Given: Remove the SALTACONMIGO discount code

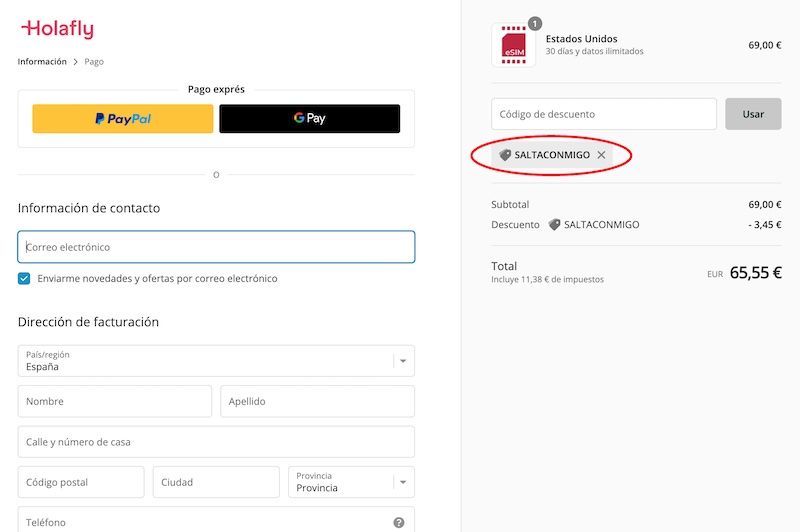Looking at the screenshot, I should click(601, 155).
